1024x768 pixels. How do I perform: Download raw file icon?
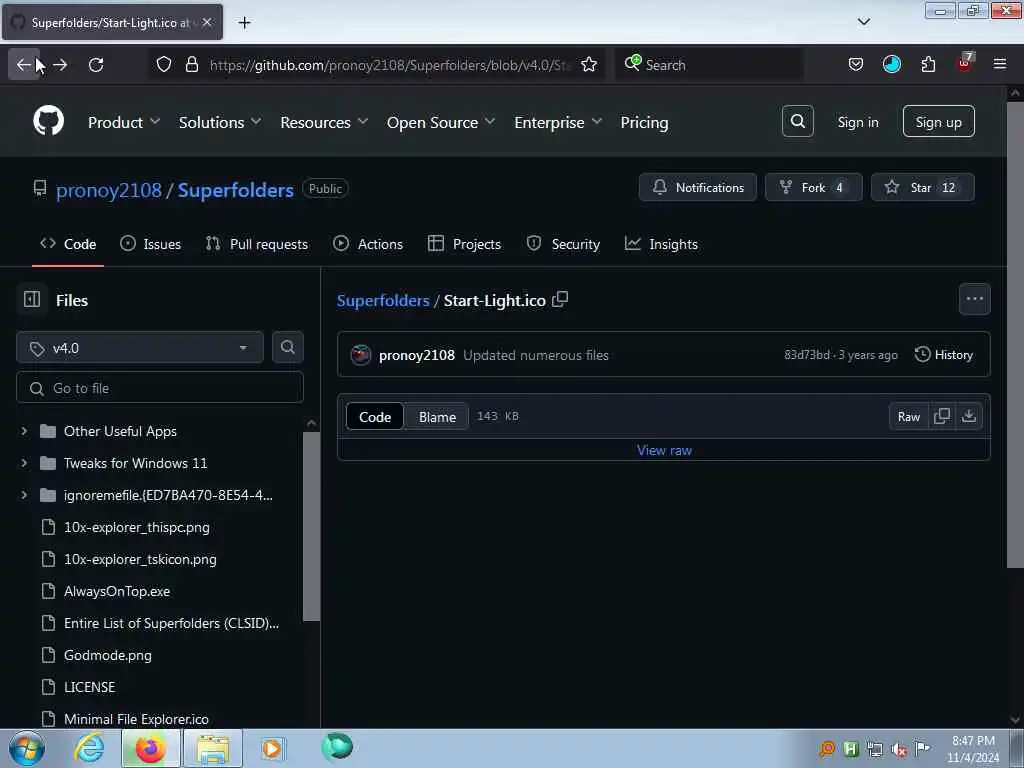click(x=969, y=416)
